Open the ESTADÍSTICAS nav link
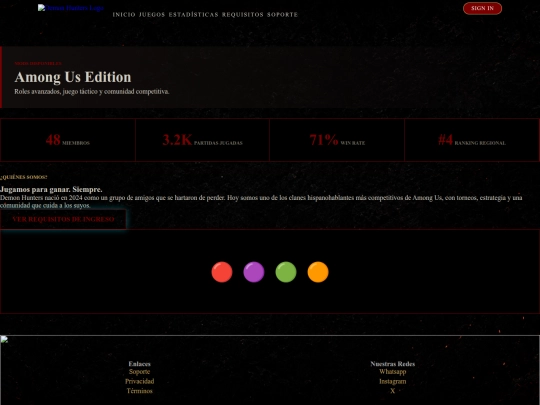Viewport: 540px width, 405px height. [x=194, y=15]
